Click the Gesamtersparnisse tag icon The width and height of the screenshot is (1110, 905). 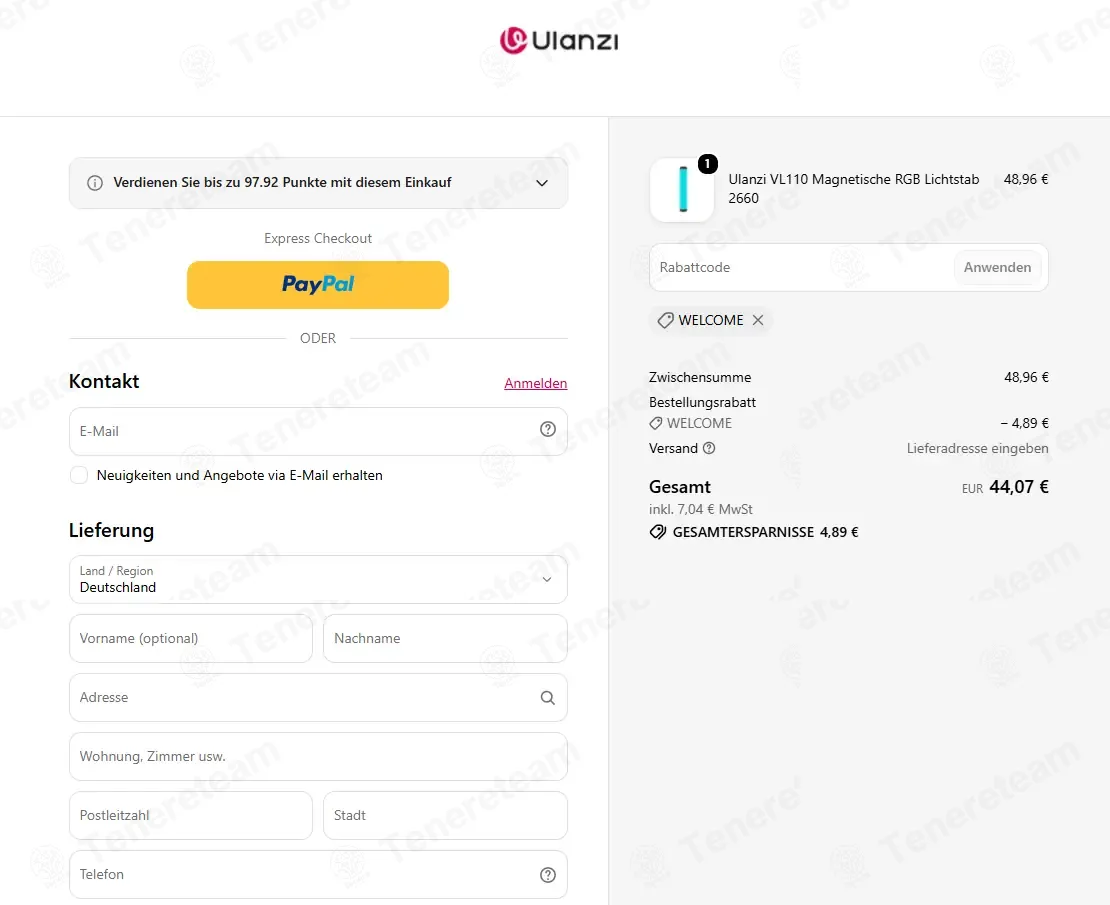(658, 532)
